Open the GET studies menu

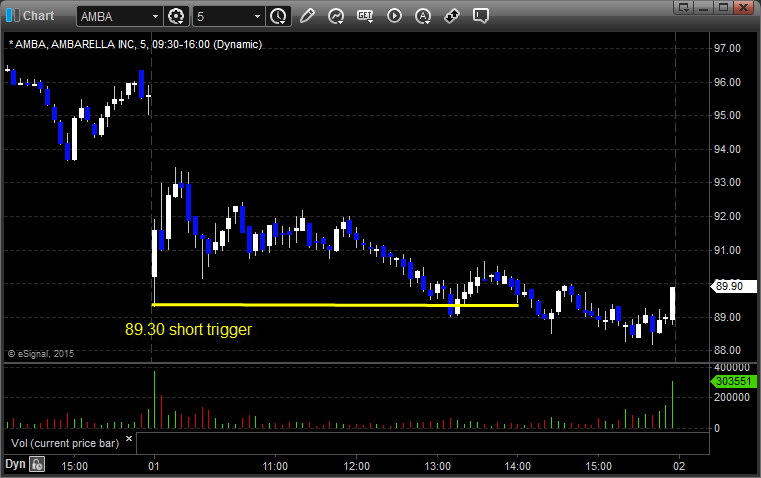point(365,16)
